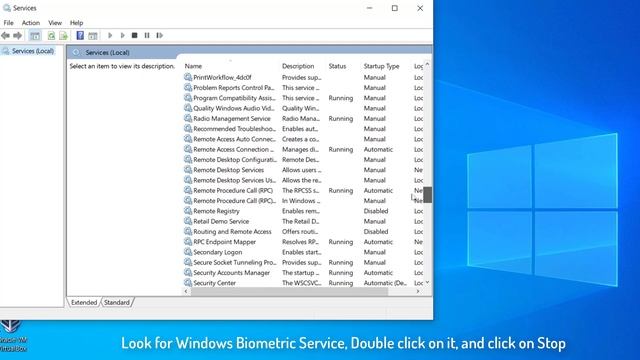
Task: Click the Restart Service icon
Action: 160,36
